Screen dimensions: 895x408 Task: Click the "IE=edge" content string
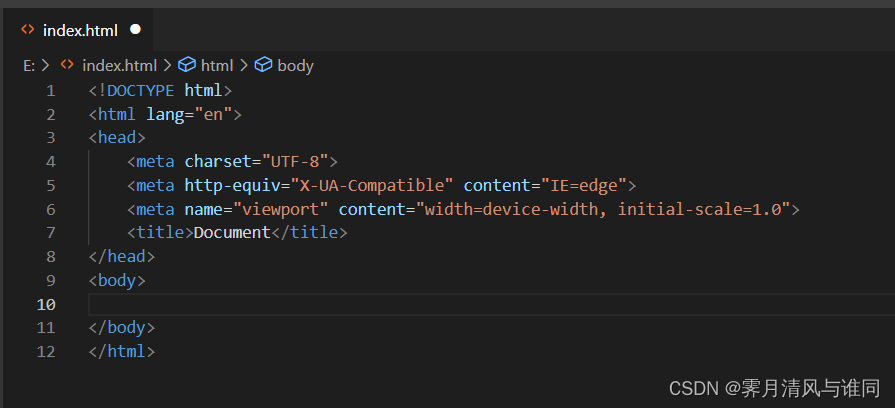pos(583,185)
